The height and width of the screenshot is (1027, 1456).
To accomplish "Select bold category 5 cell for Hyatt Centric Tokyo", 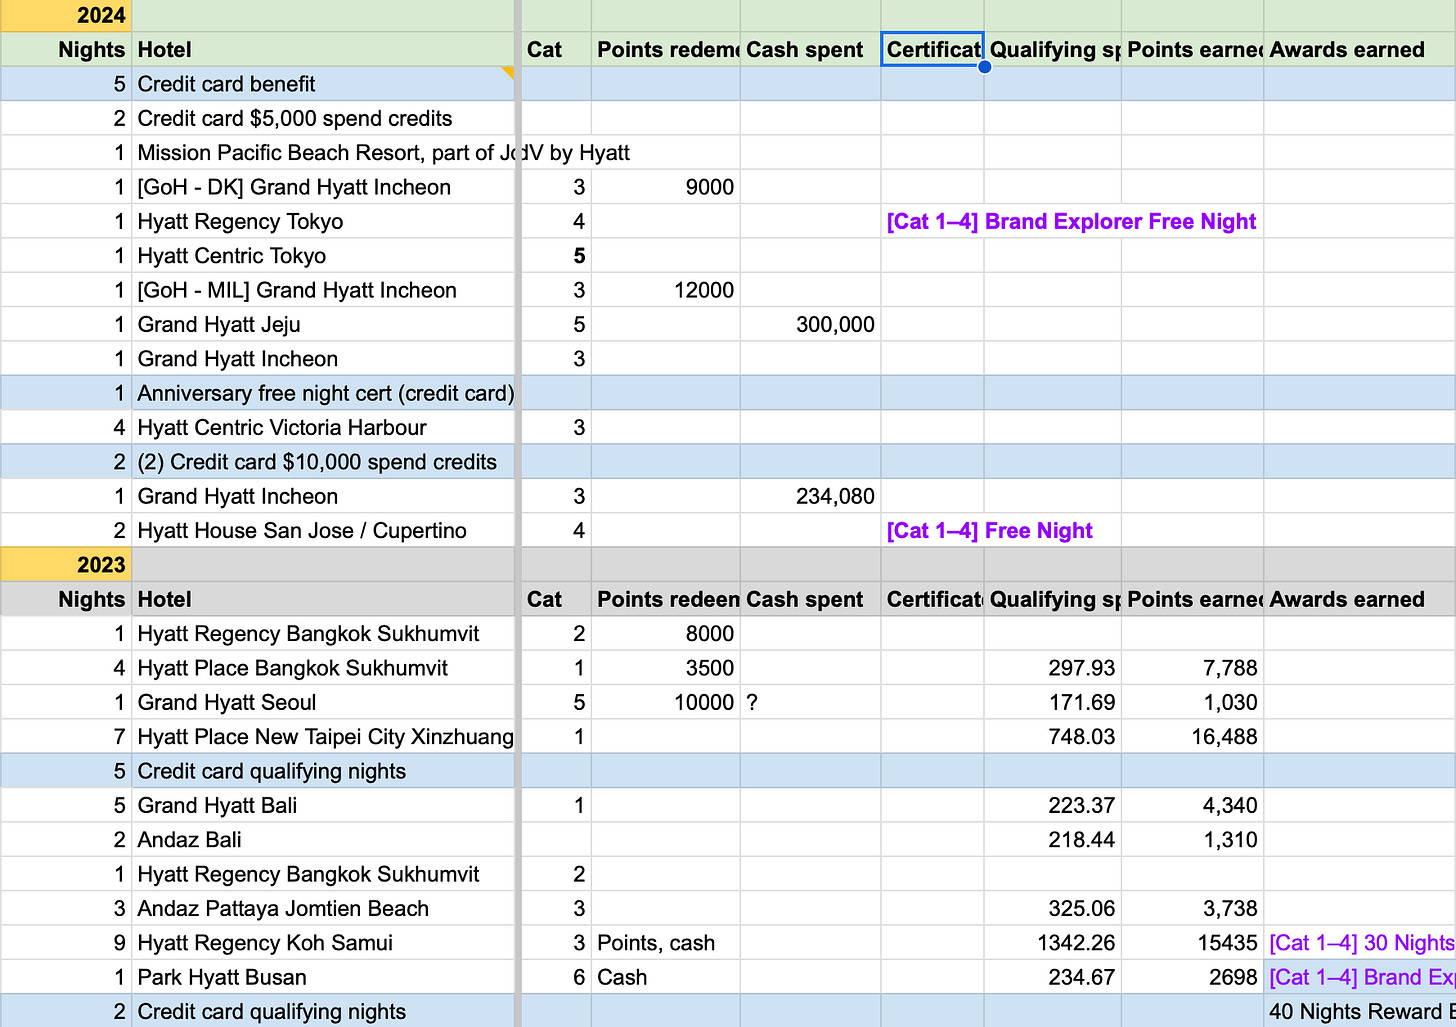I will pos(556,256).
